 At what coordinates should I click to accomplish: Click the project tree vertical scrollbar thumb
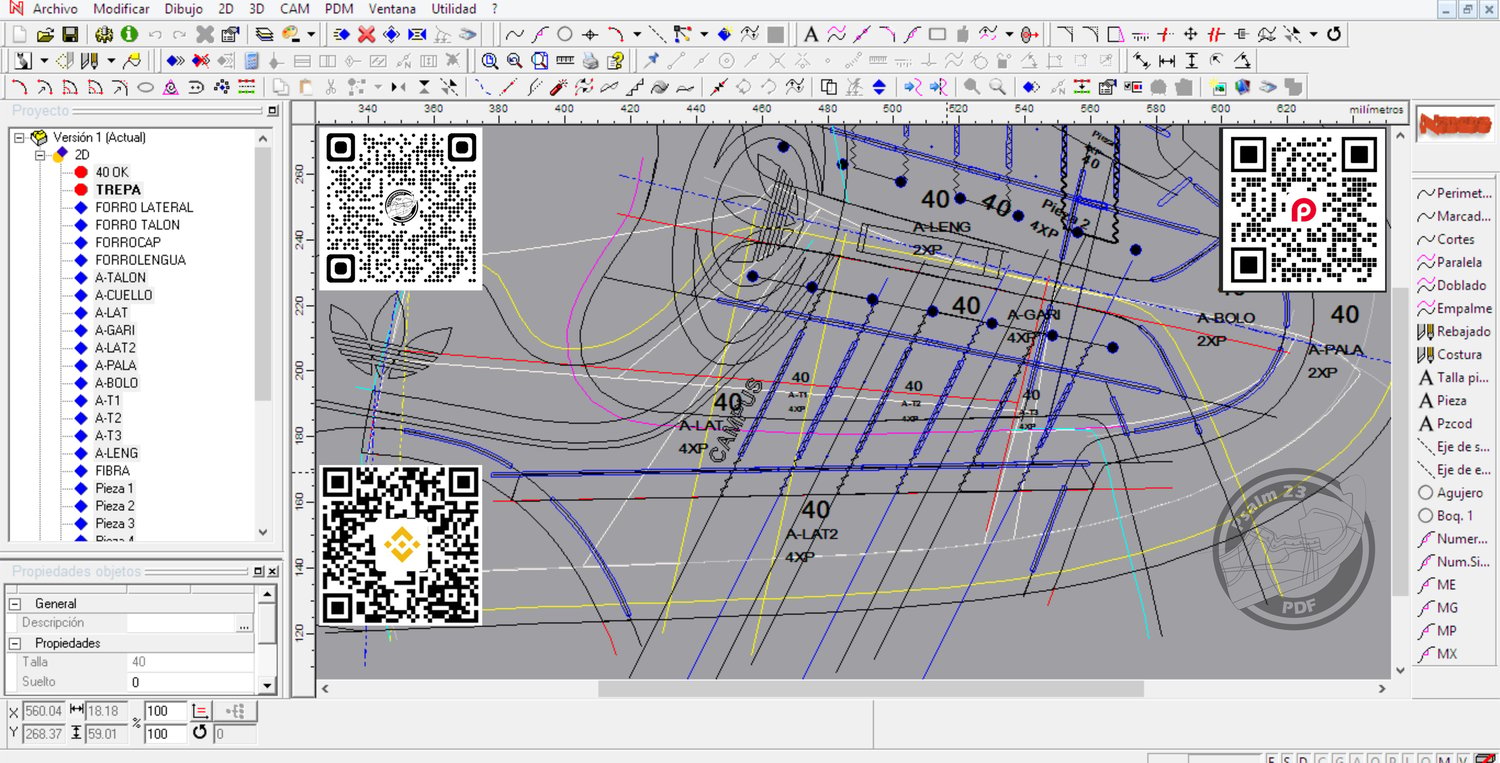tap(263, 273)
